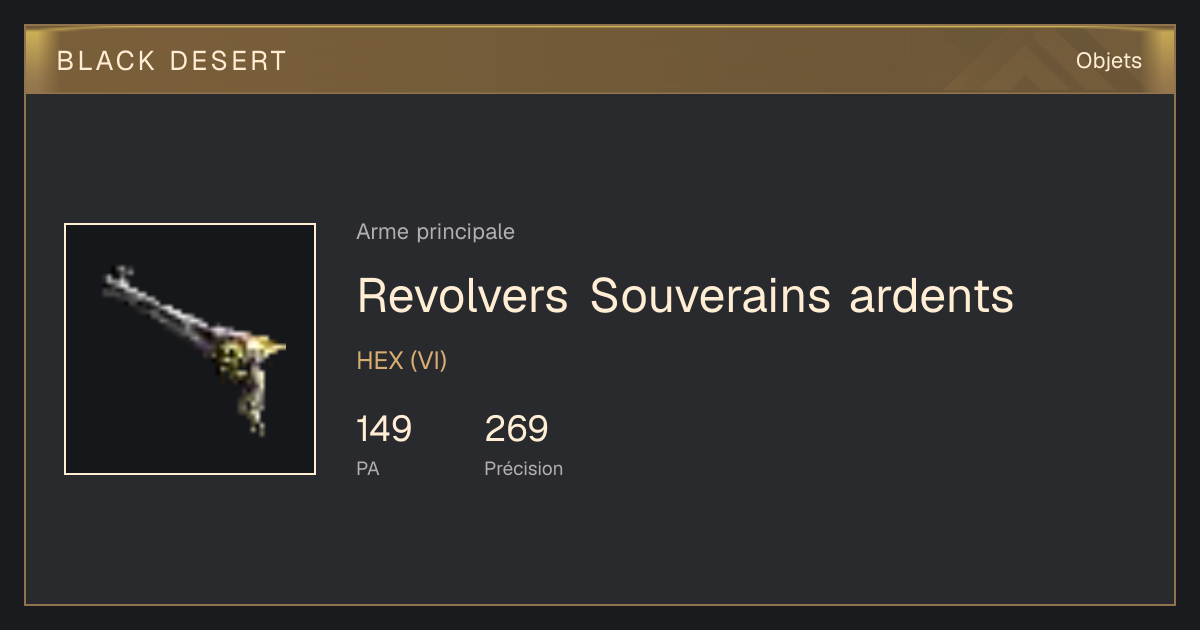Click the word Revolvers in the item name

pos(463,295)
